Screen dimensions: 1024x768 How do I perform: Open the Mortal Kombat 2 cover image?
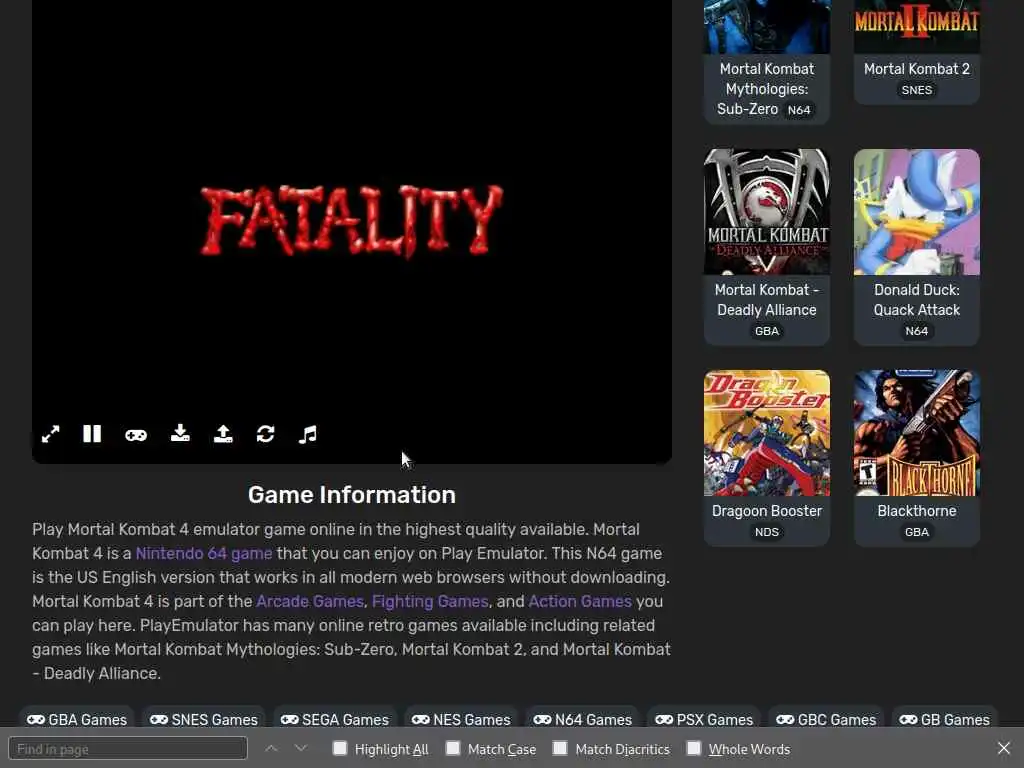click(917, 27)
